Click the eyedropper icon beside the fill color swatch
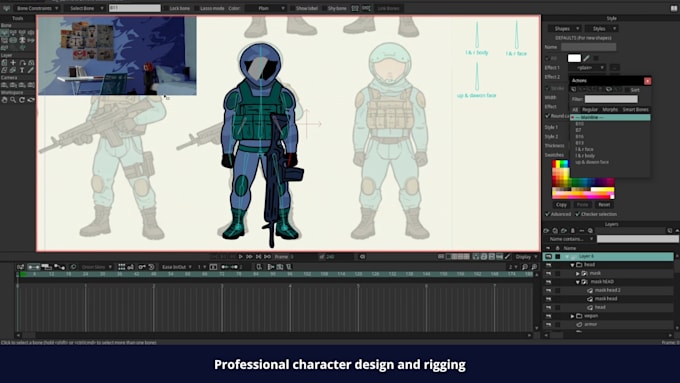Viewport: 680px width, 383px height. coord(586,58)
